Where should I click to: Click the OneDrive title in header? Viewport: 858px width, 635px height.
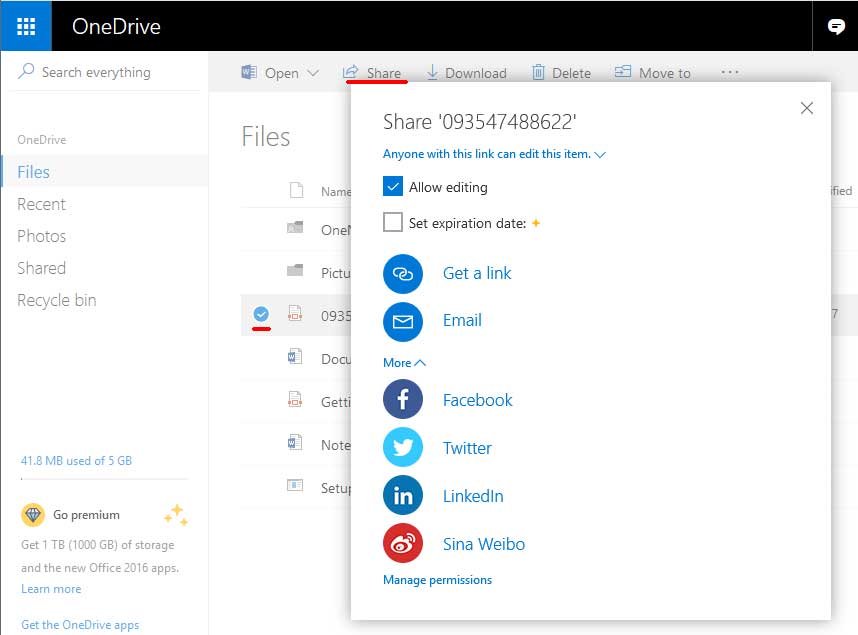tap(117, 26)
